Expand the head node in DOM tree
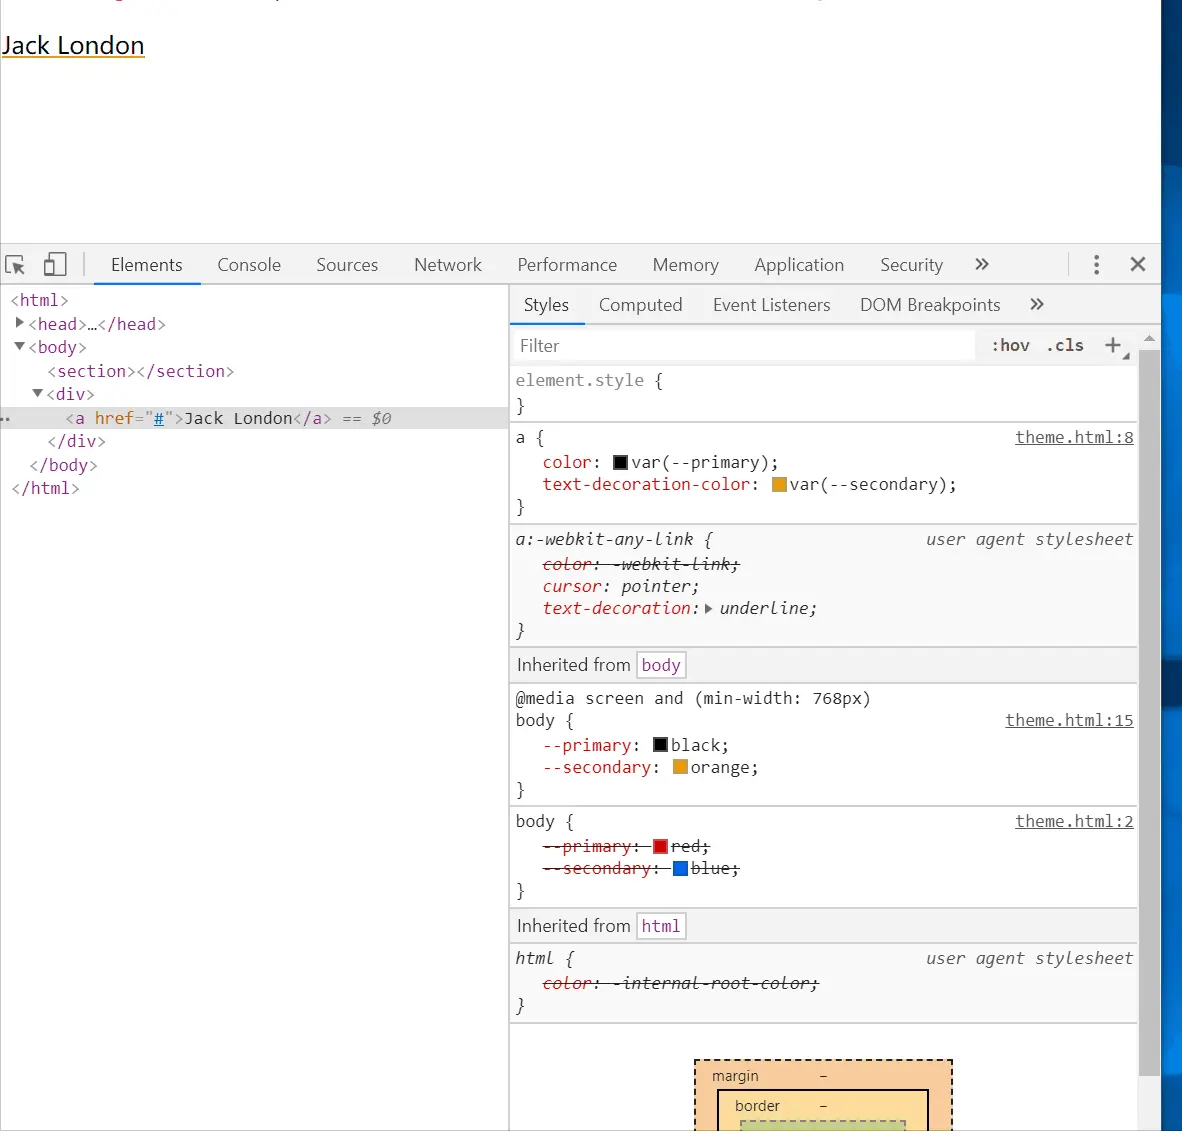Viewport: 1182px width, 1131px height. pyautogui.click(x=20, y=323)
